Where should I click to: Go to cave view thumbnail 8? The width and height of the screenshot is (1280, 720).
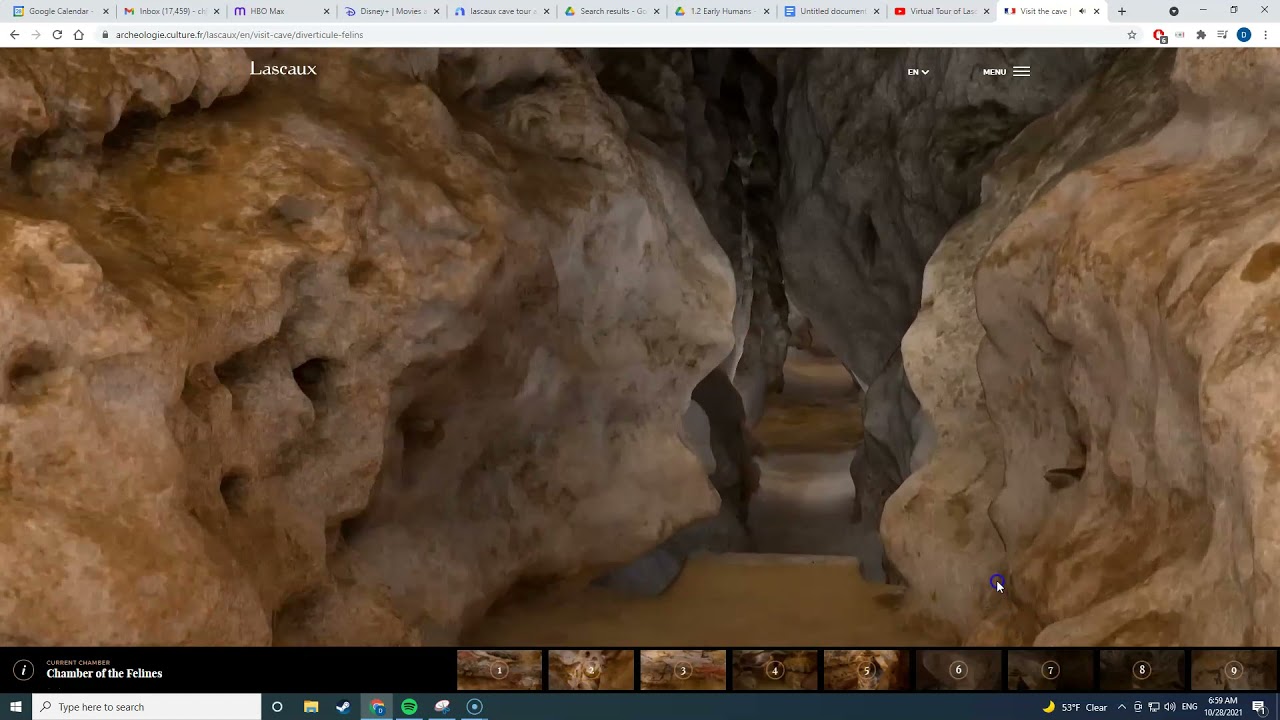[x=1142, y=670]
